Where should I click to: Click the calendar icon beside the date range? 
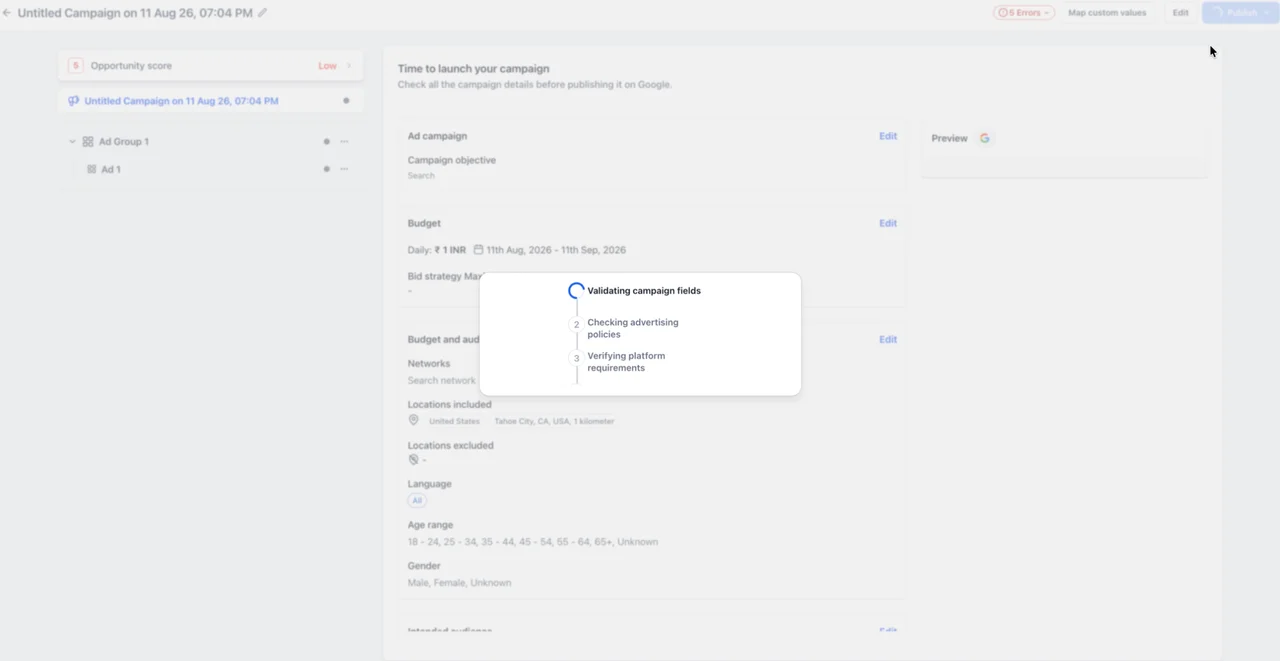pos(478,250)
